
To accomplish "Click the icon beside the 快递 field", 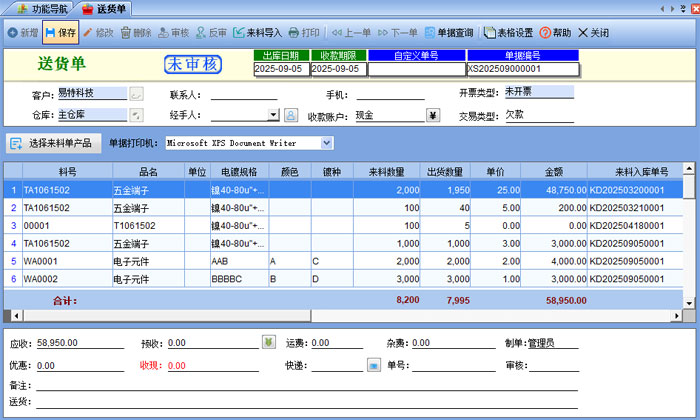I will (374, 365).
